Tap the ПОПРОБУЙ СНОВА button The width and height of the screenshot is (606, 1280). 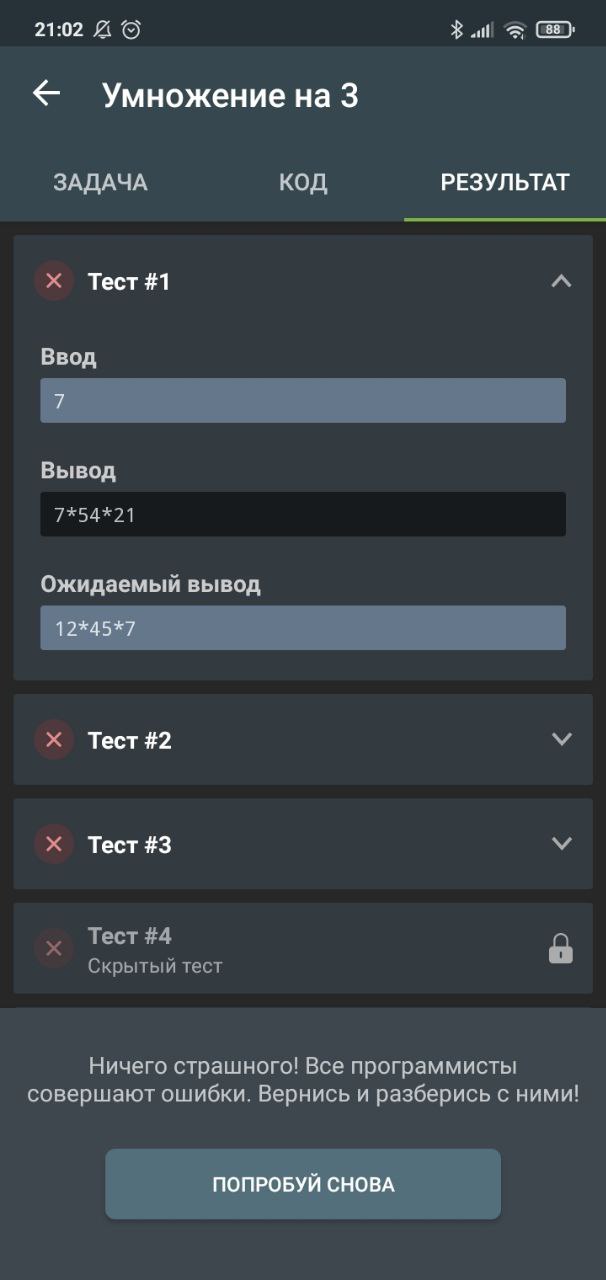pos(303,1184)
